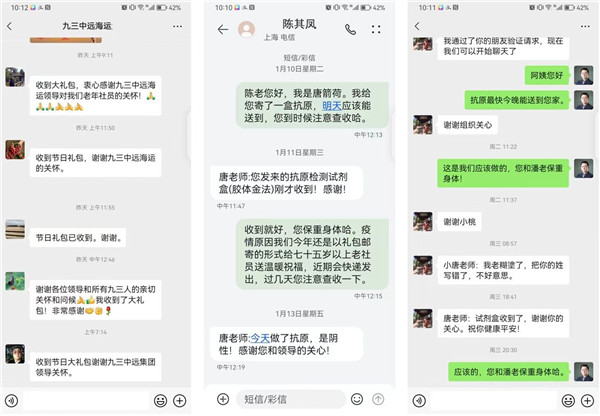Tap the 短信/彩信 message input field

pos(291,399)
